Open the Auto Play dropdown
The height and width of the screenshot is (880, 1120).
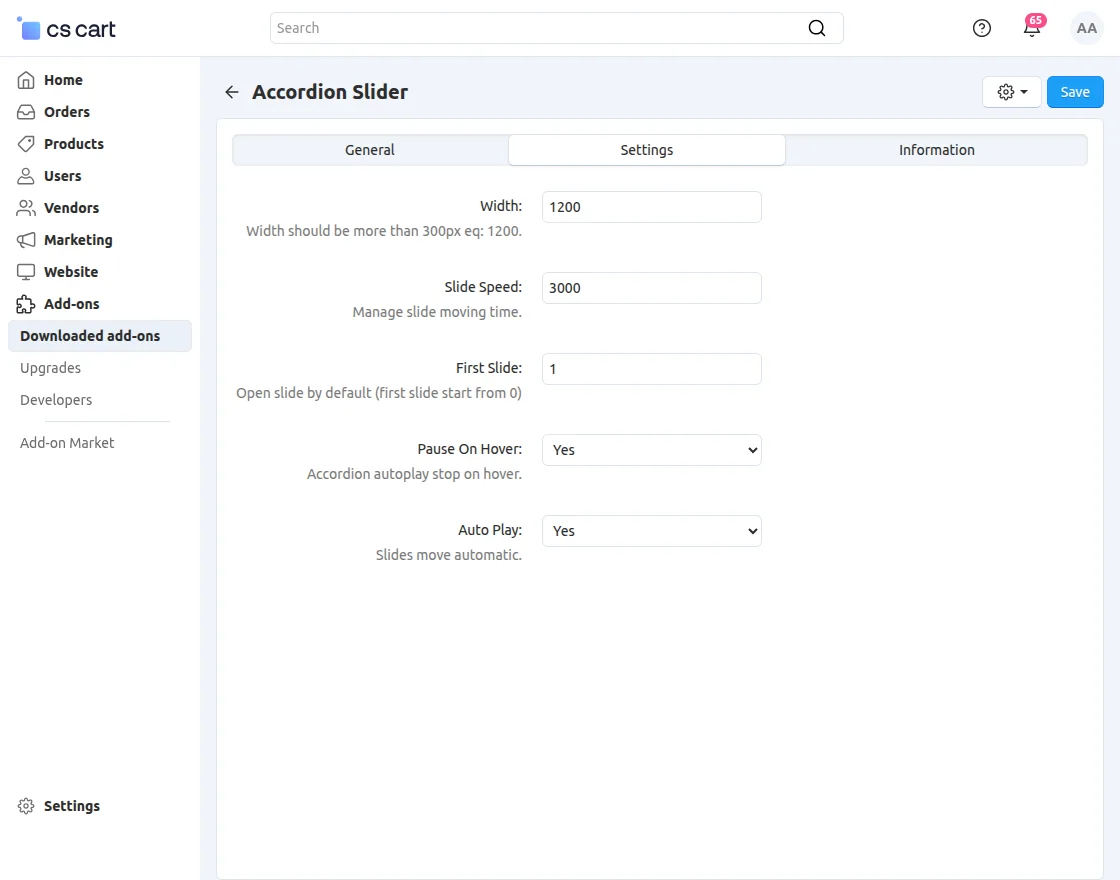(651, 530)
